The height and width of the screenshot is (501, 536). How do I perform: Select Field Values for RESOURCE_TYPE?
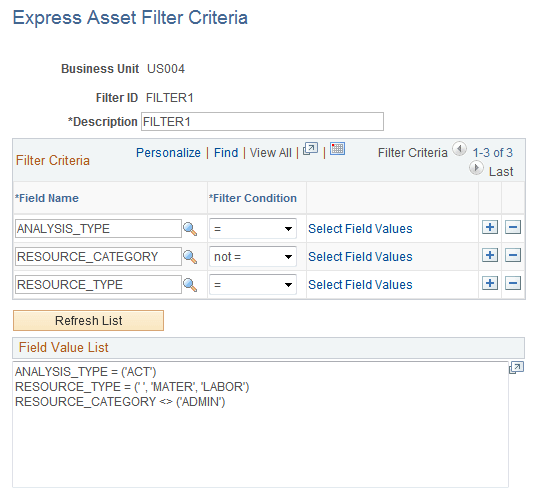tap(360, 285)
